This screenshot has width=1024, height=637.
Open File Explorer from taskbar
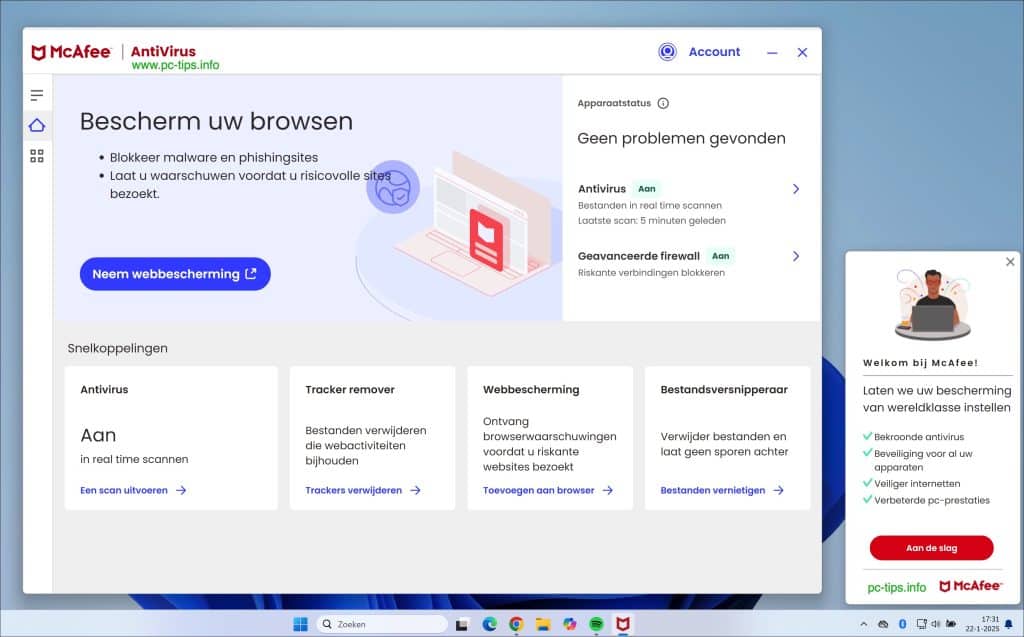click(543, 624)
